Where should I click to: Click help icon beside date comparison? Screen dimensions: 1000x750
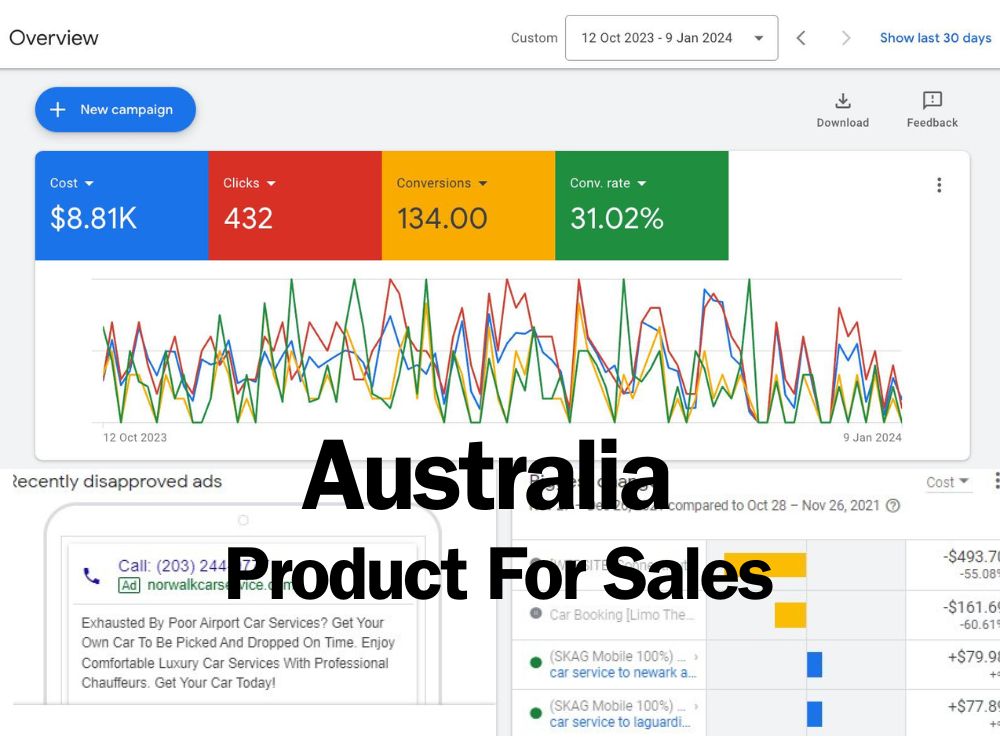(x=893, y=506)
